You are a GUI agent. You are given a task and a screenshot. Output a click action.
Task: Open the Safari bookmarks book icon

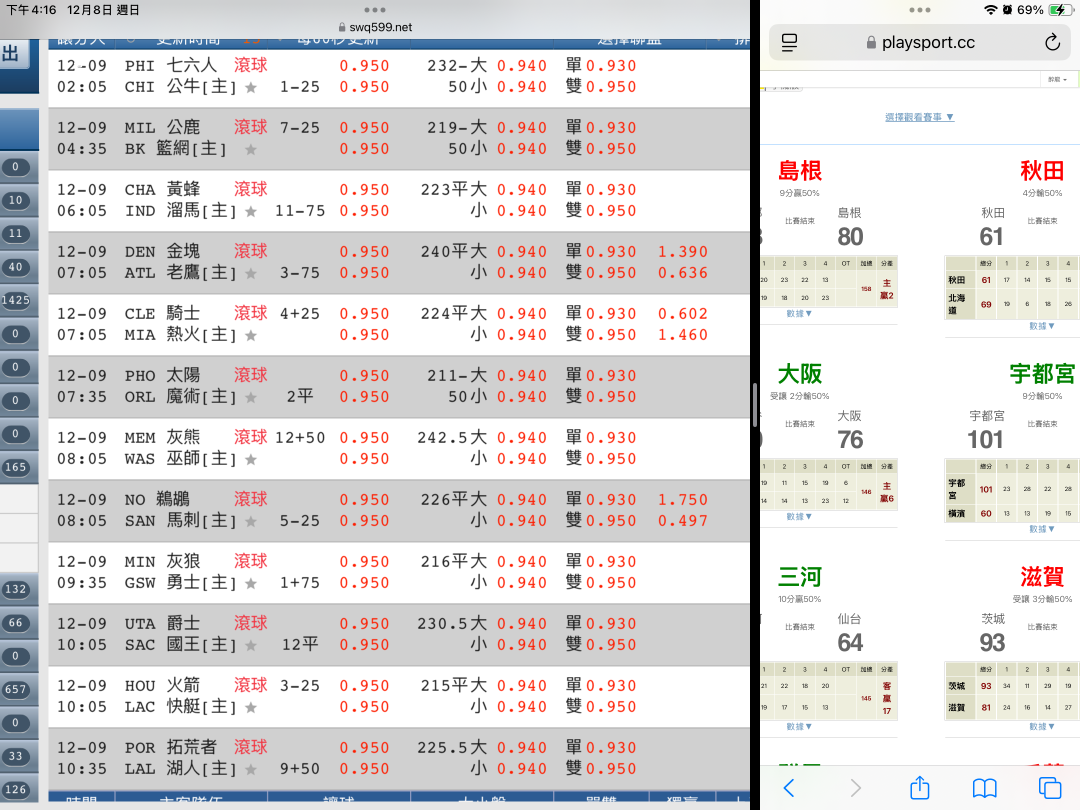tap(984, 787)
